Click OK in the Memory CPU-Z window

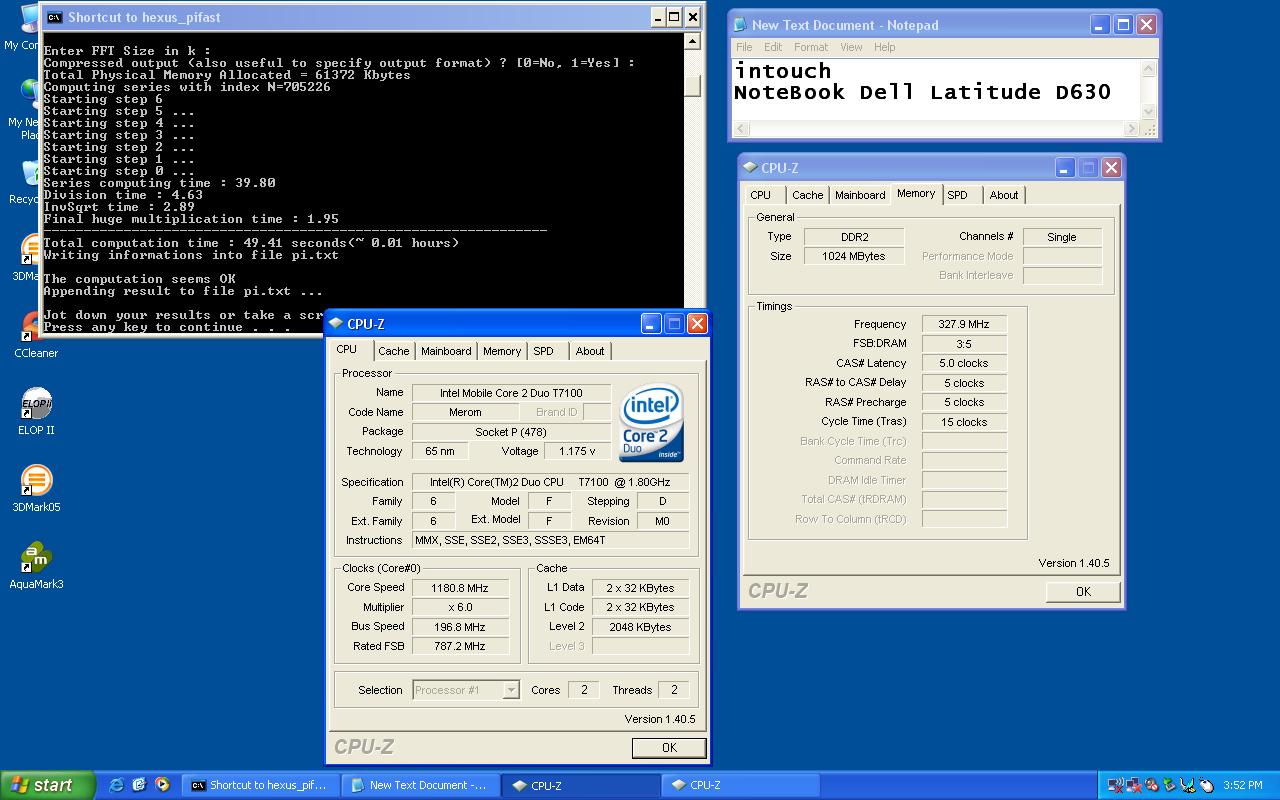click(1083, 591)
